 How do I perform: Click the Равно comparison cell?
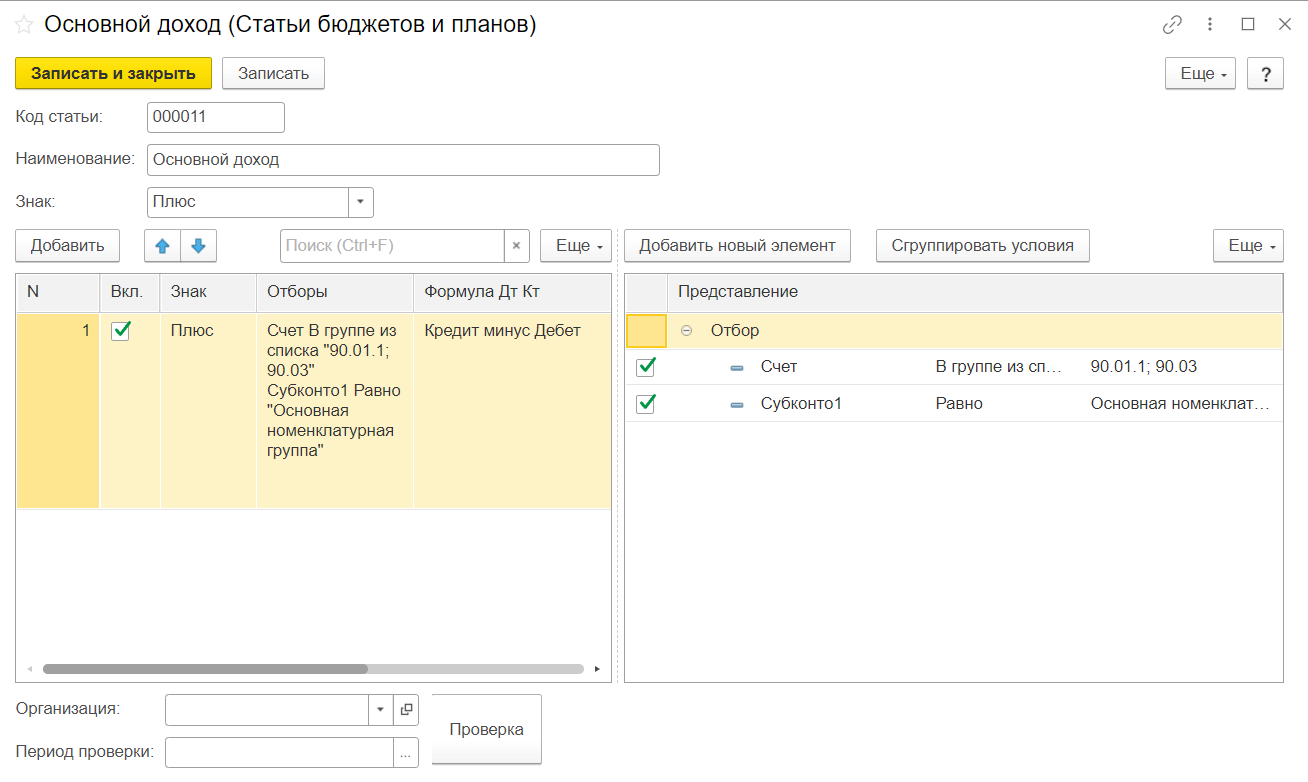pyautogui.click(x=959, y=404)
